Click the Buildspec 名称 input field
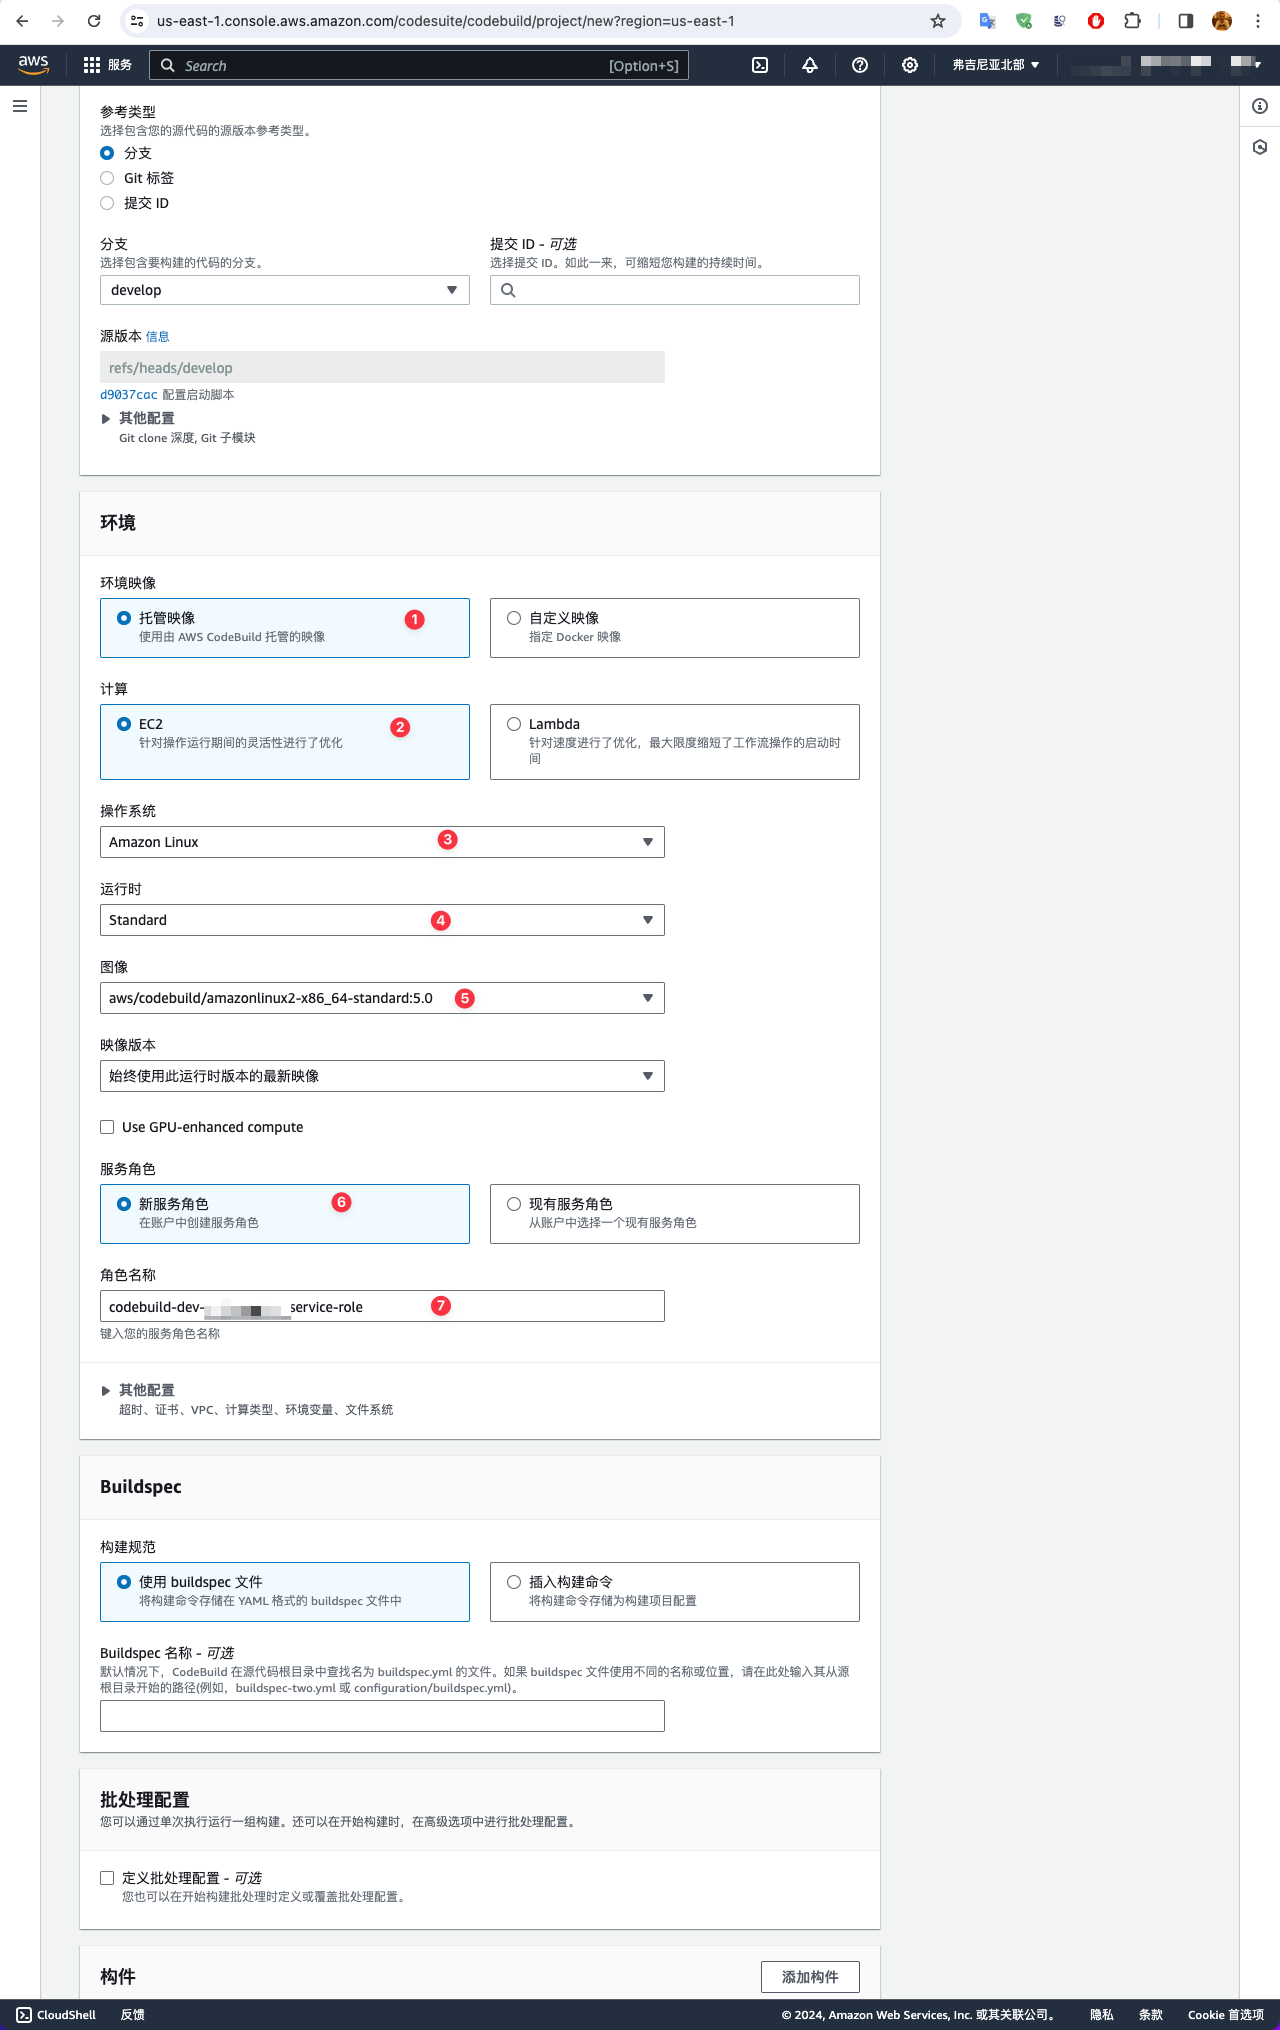1280x2030 pixels. tap(382, 1716)
